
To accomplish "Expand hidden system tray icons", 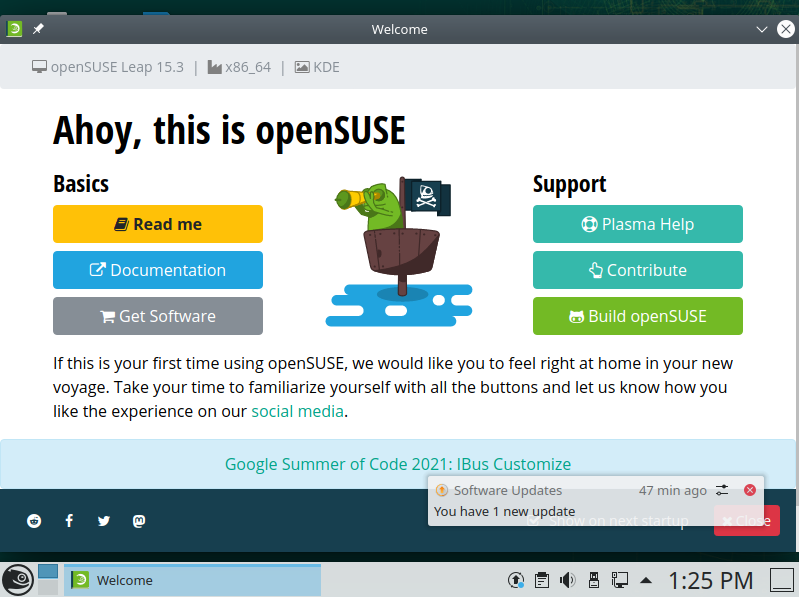I will point(646,580).
